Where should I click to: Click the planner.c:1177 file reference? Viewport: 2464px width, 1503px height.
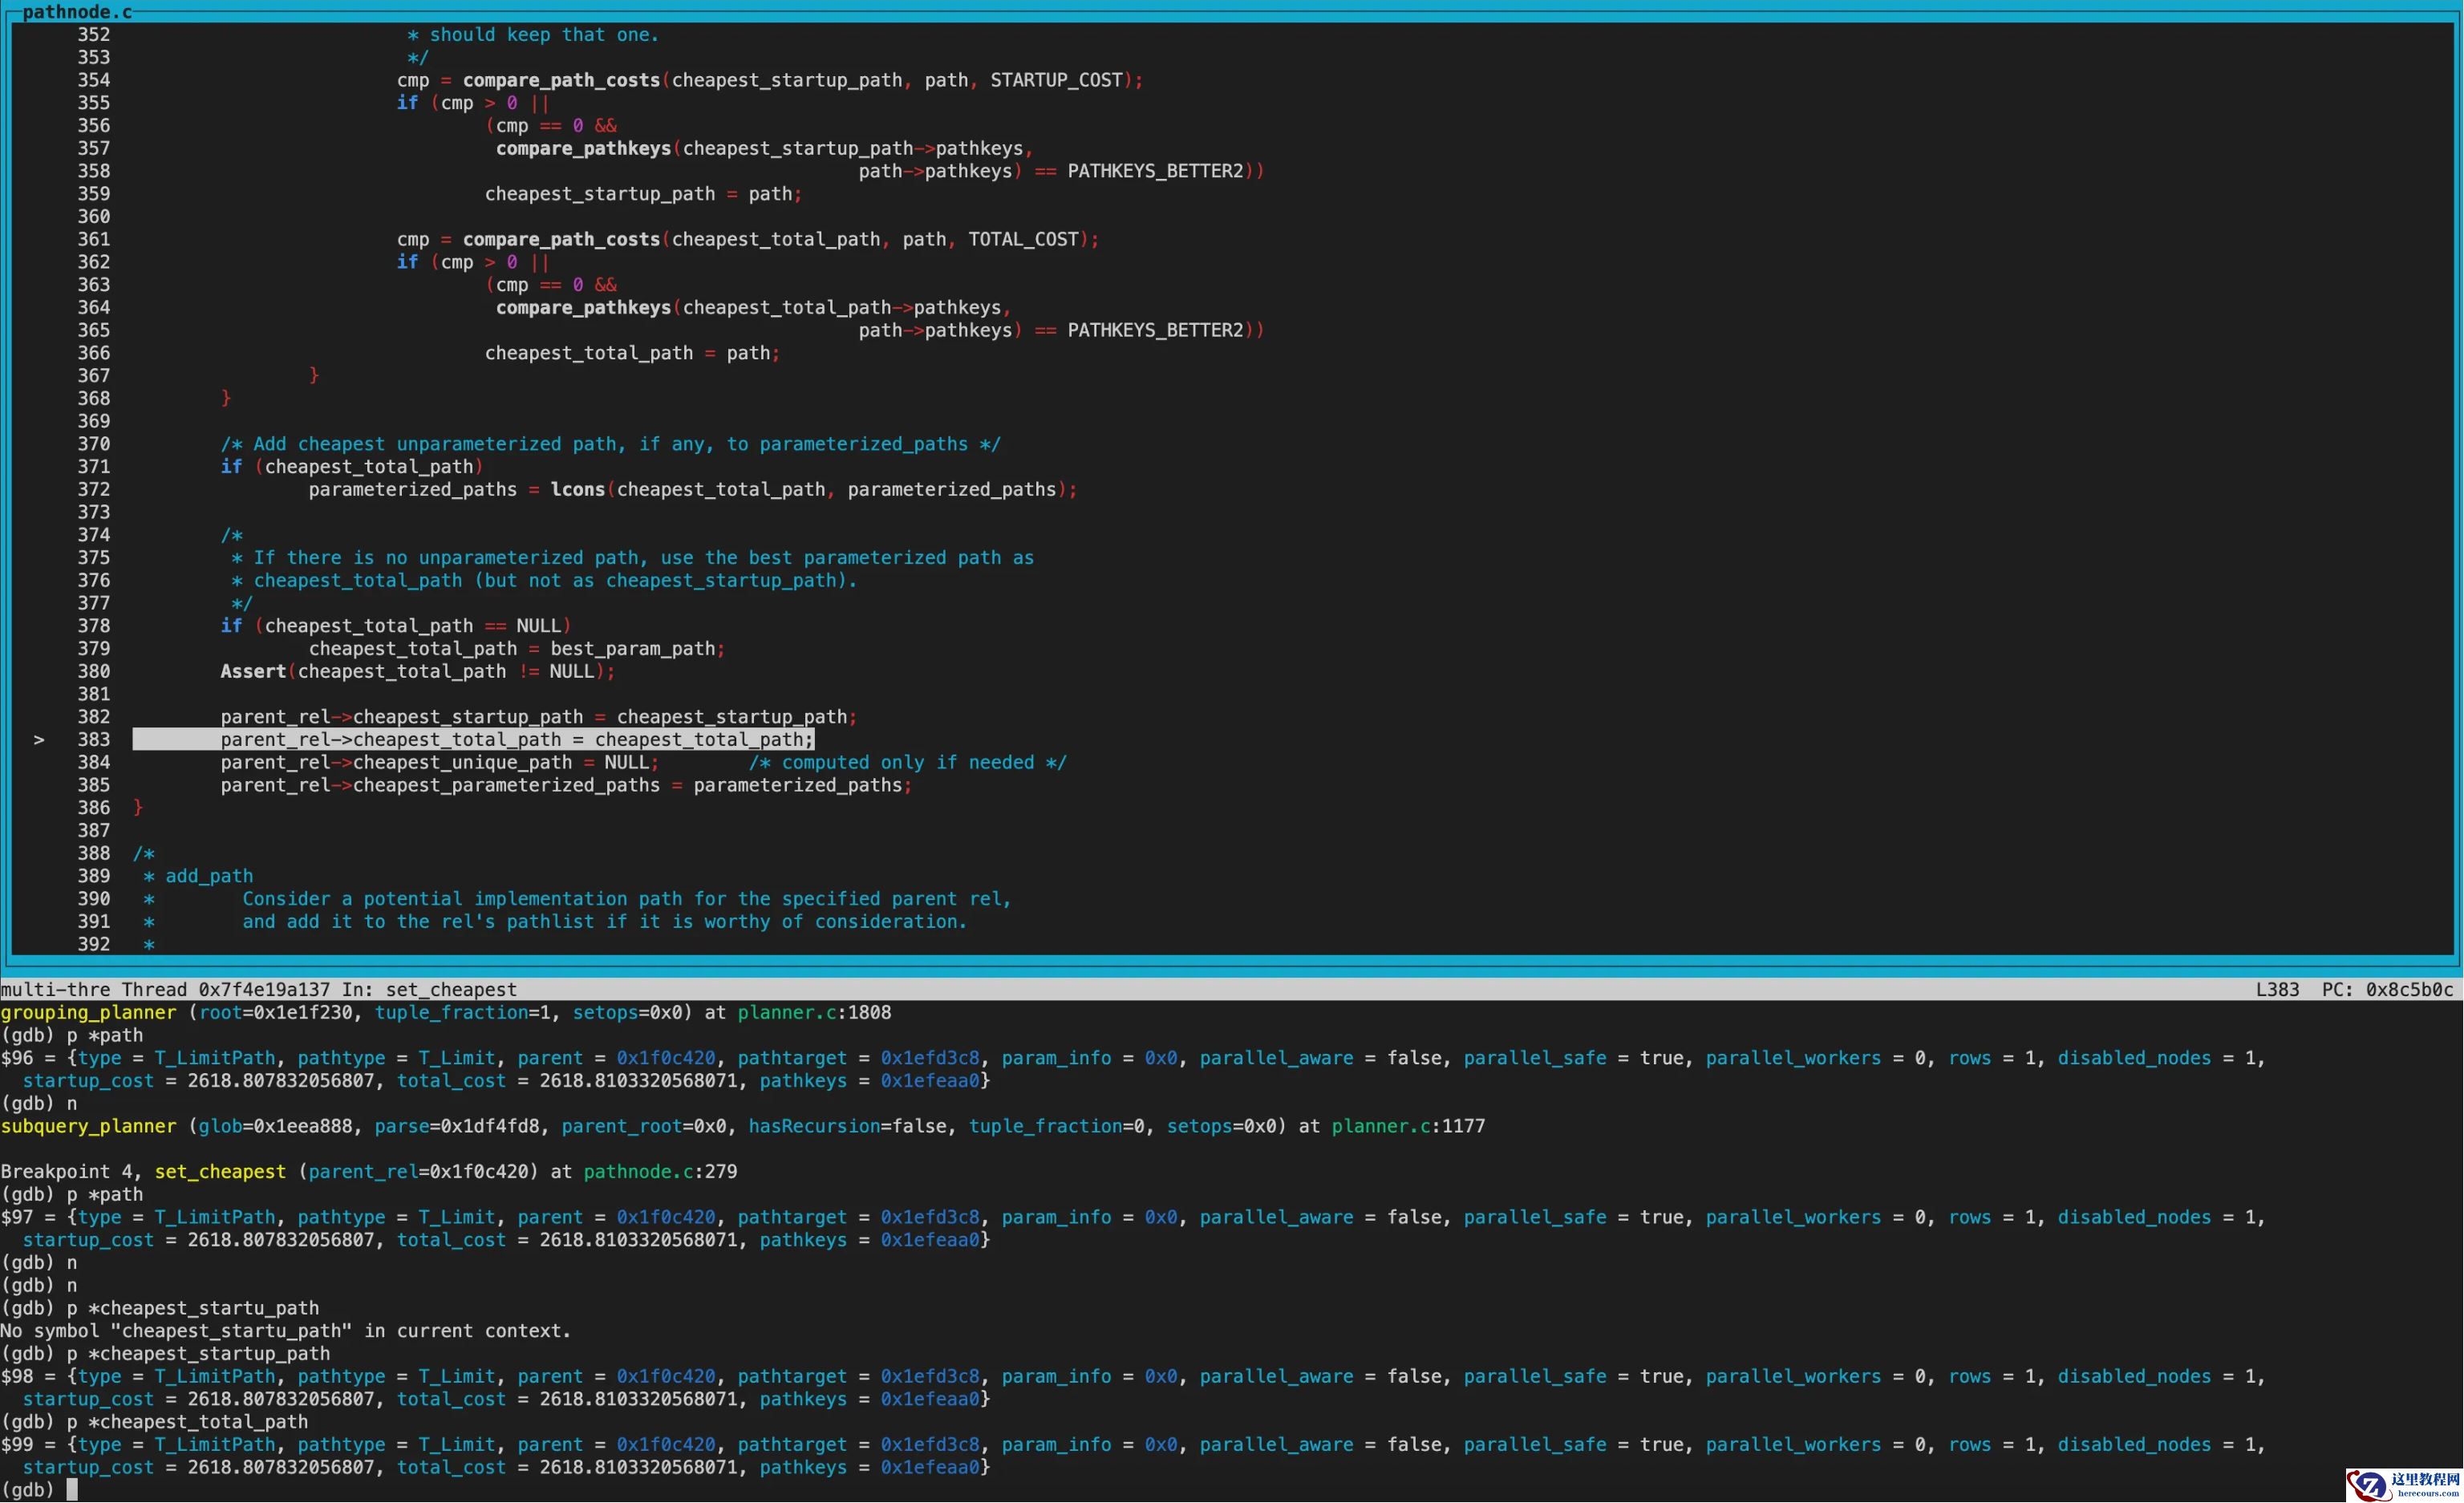[1408, 1127]
